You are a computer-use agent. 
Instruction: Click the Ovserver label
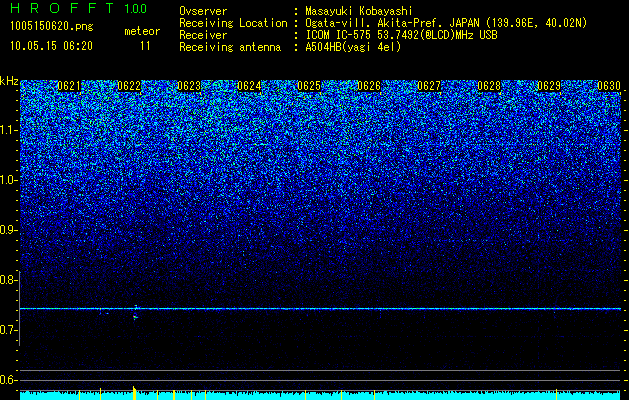click(203, 11)
